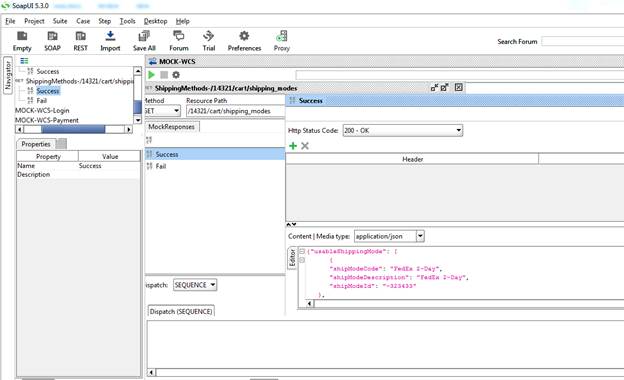Start the MOCK-WCS mock service
The image size is (624, 380).
click(x=151, y=75)
